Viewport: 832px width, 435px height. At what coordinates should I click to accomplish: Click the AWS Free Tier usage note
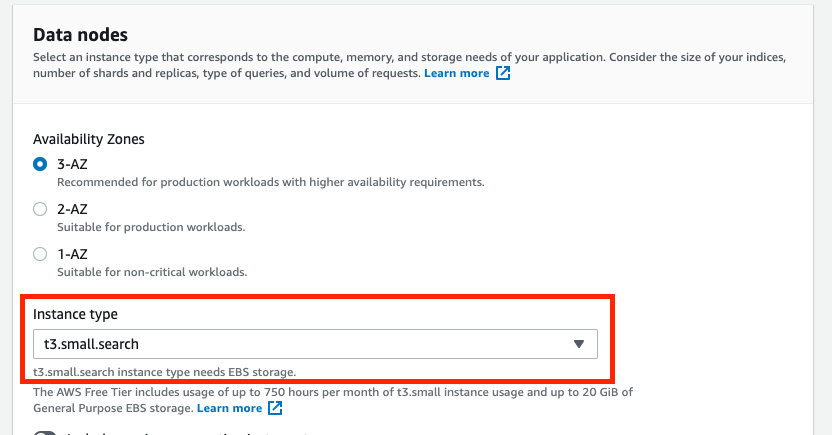click(x=332, y=392)
